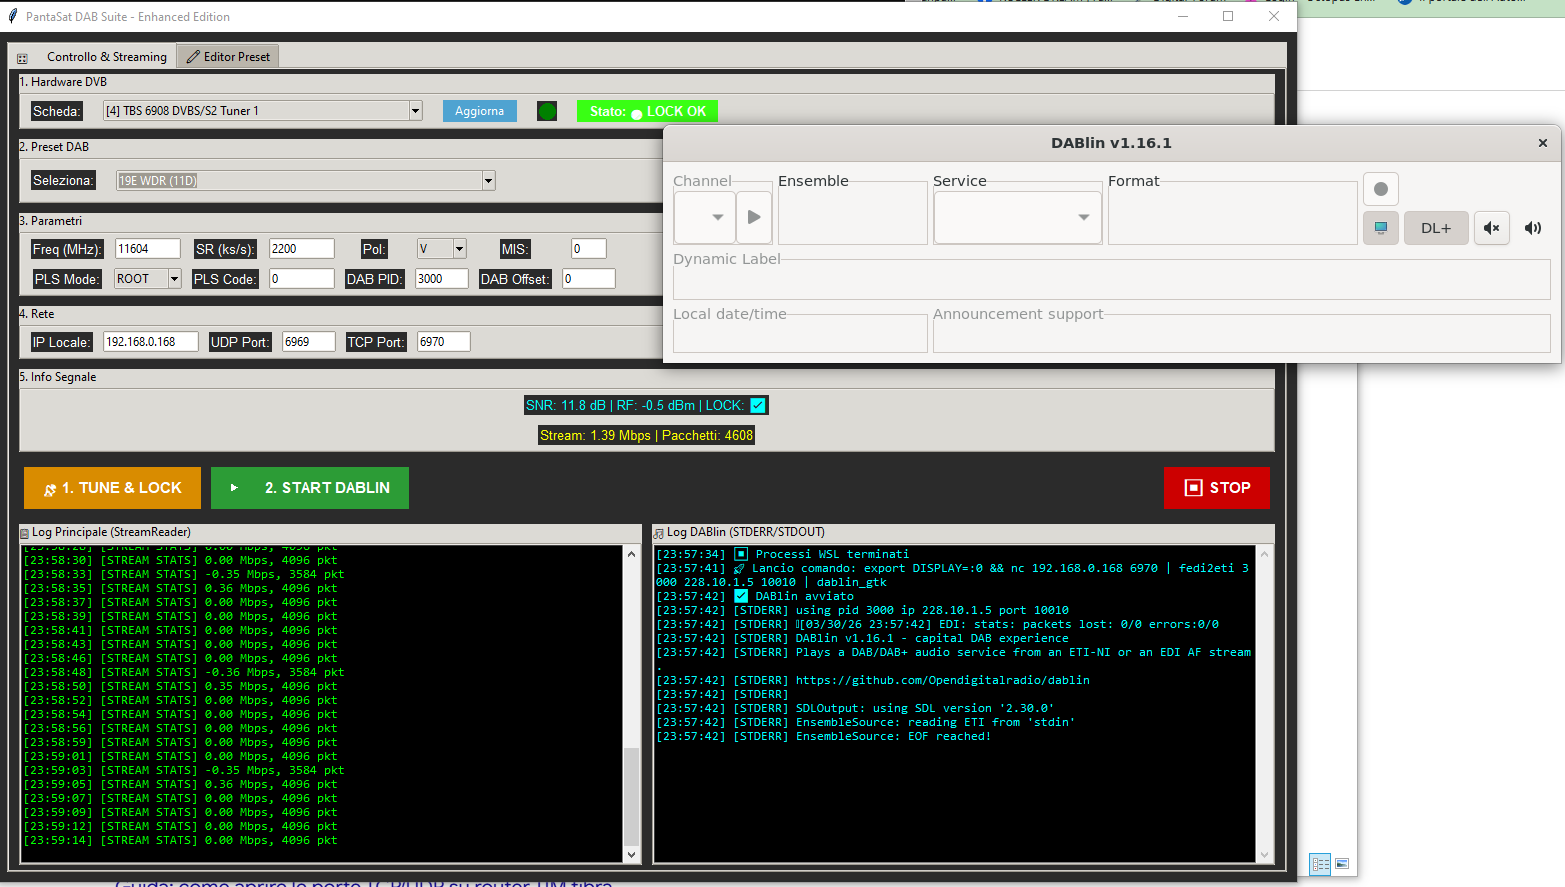Click the Log DABlin panel header icon
1565x887 pixels.
[659, 533]
